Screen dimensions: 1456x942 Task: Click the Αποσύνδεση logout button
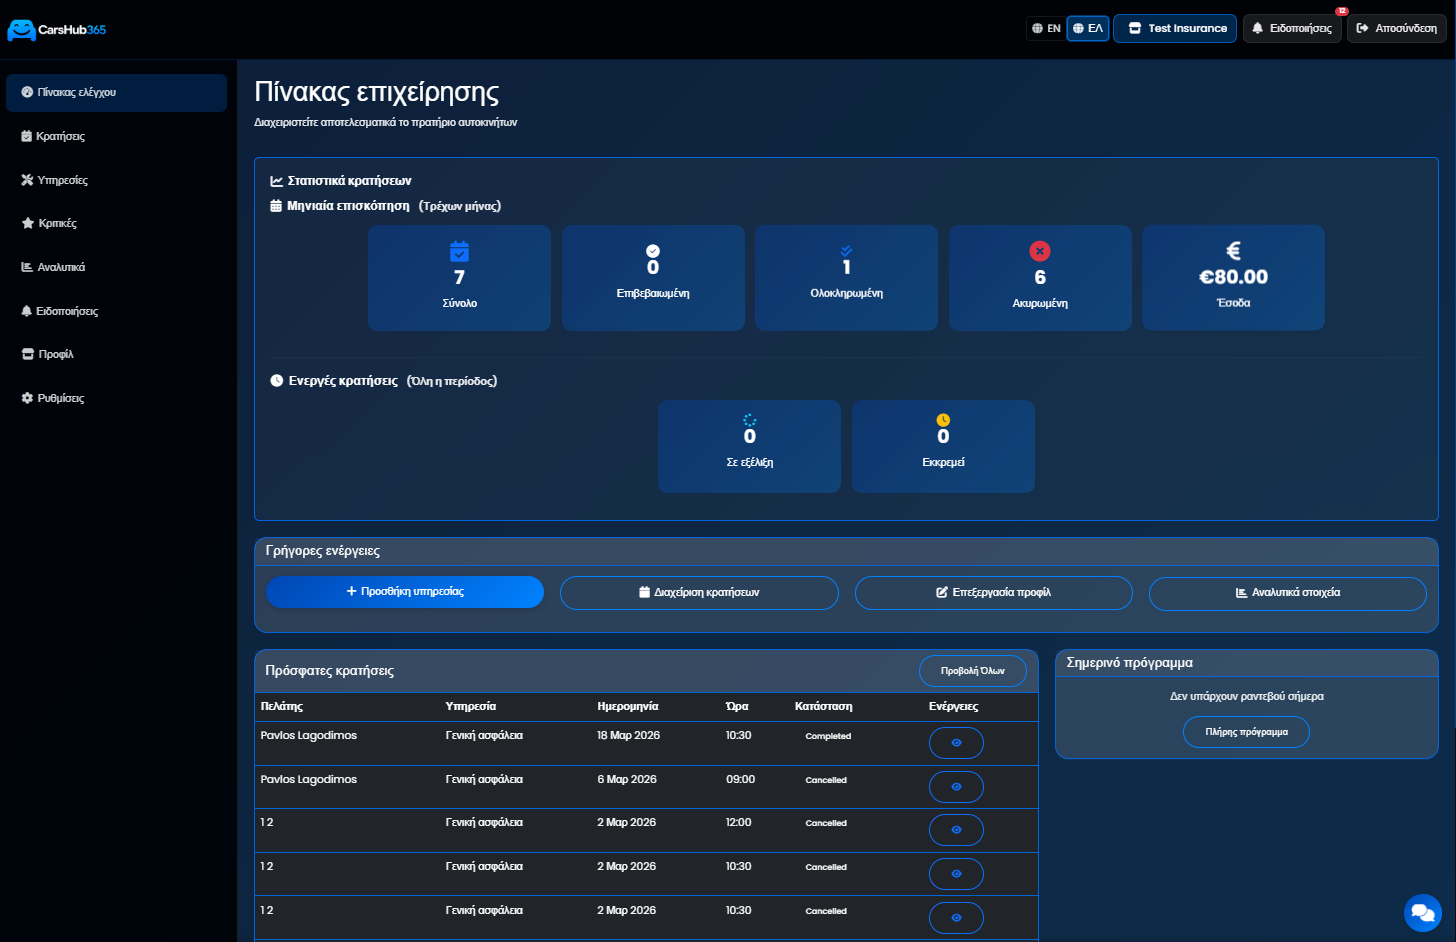click(x=1396, y=28)
